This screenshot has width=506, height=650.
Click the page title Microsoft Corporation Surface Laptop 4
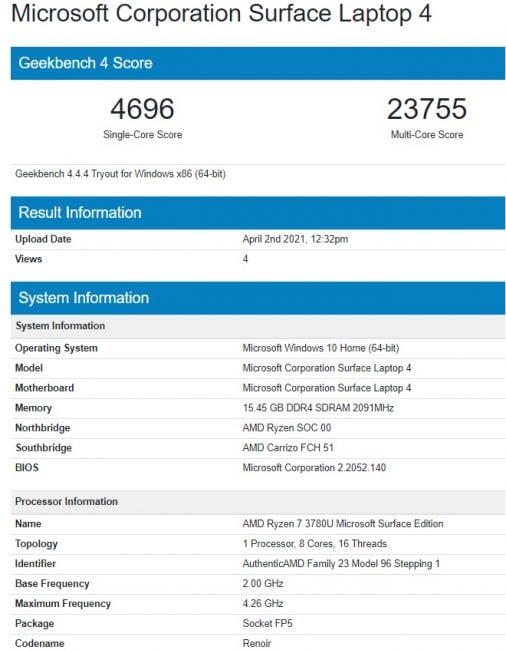pos(221,13)
